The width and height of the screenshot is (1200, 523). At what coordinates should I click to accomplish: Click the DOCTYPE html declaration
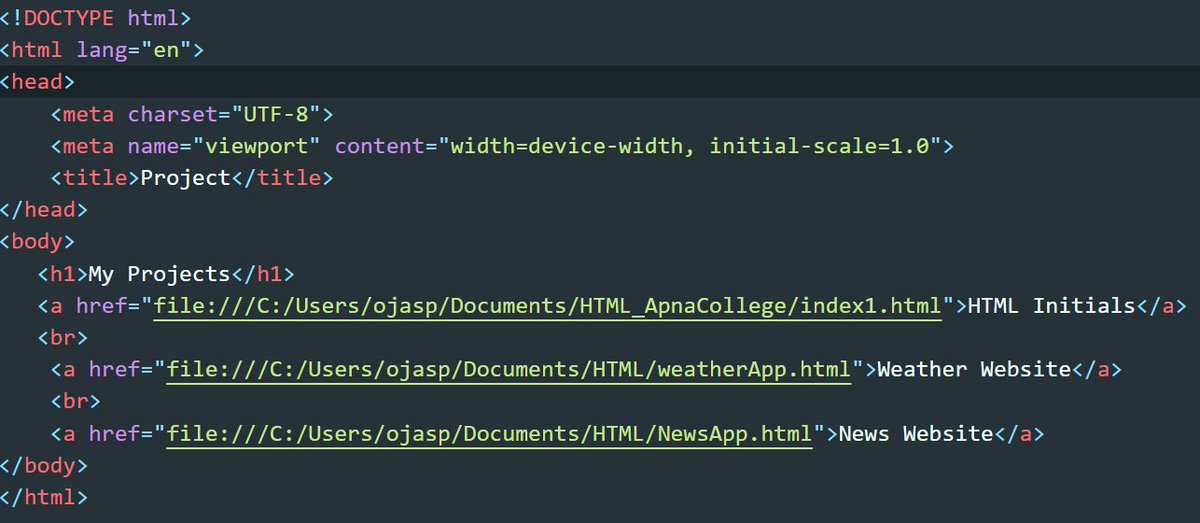pyautogui.click(x=96, y=18)
